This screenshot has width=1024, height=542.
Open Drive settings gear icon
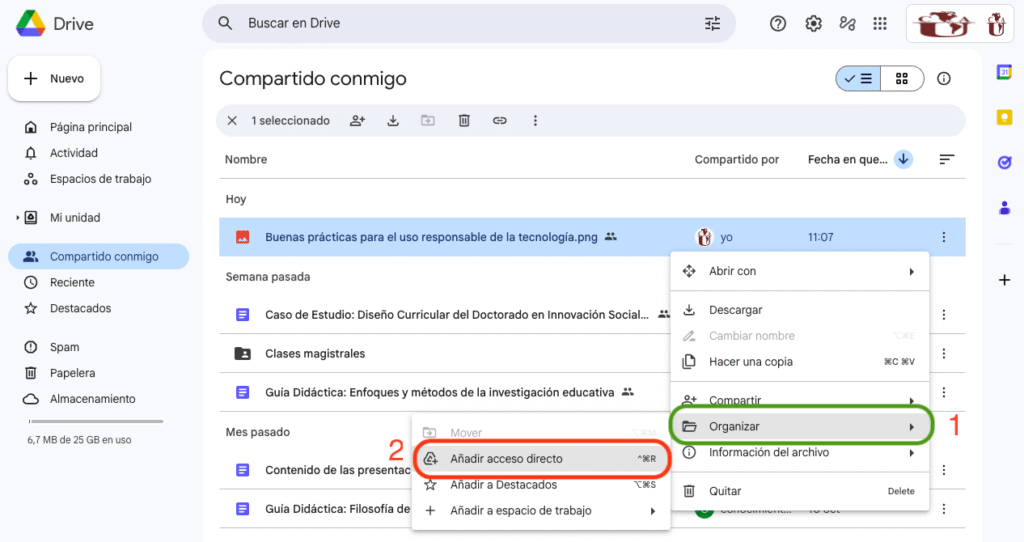tap(814, 24)
